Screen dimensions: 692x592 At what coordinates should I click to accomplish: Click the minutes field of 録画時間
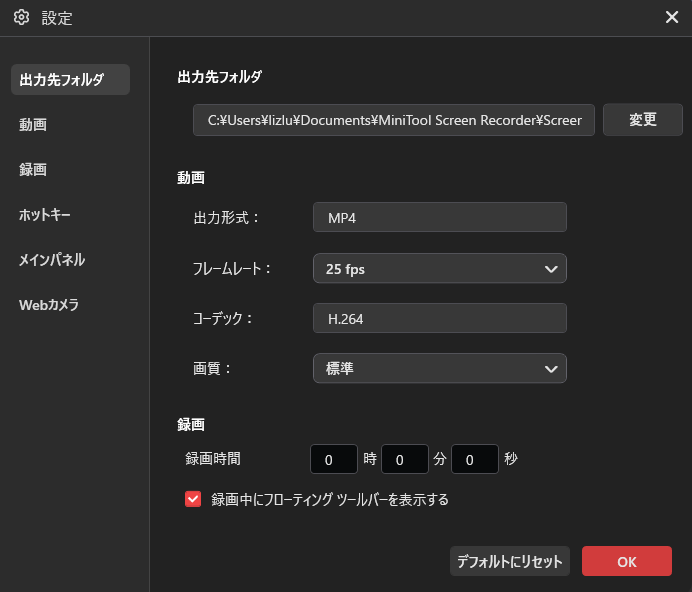pos(405,459)
